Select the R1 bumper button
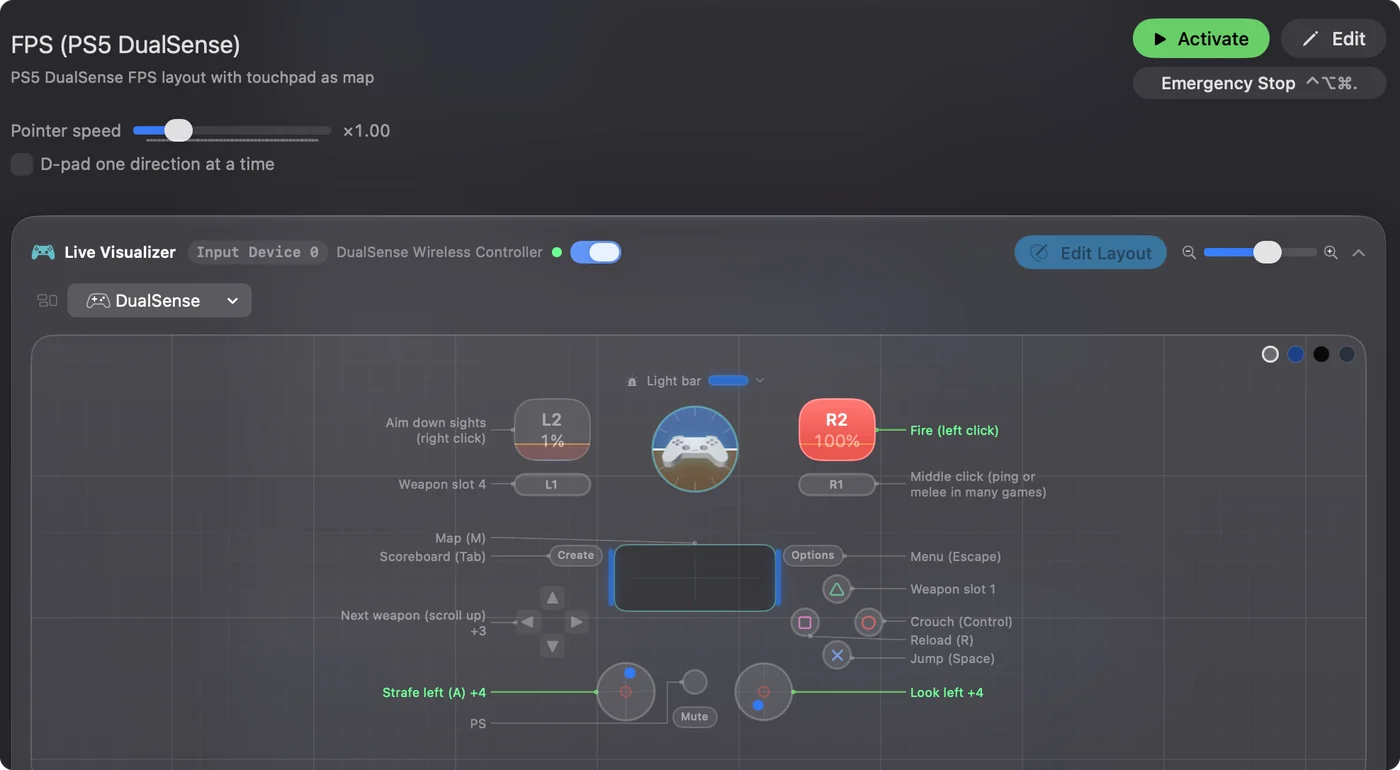 click(x=837, y=484)
